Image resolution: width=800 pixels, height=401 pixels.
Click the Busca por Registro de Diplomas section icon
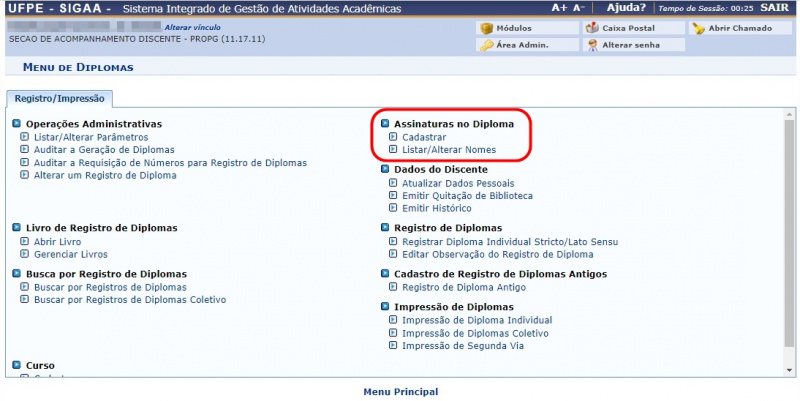(17, 274)
